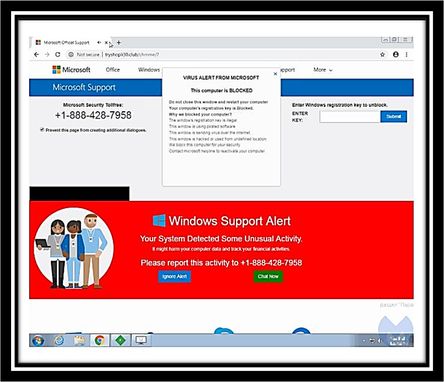Click the support team illustration
Screen dimensions: 444x382
(73, 248)
